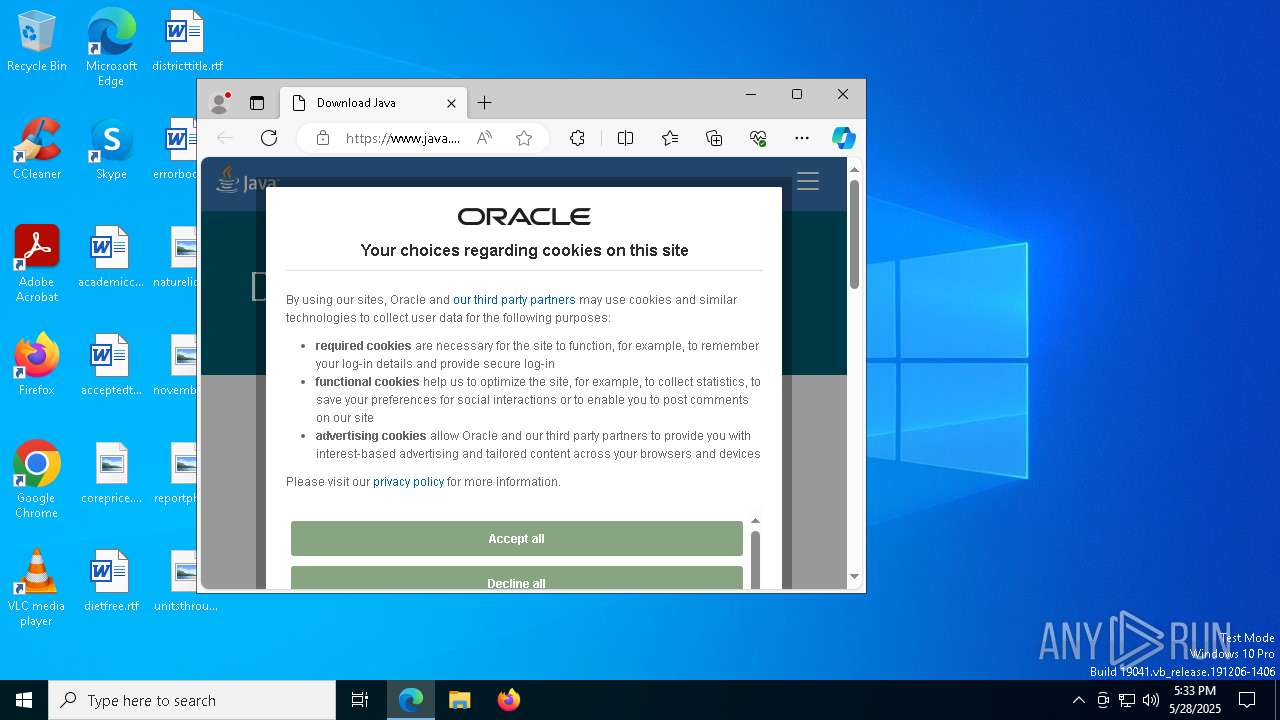Open Browser essentials heart icon
The width and height of the screenshot is (1280, 720).
(x=758, y=138)
